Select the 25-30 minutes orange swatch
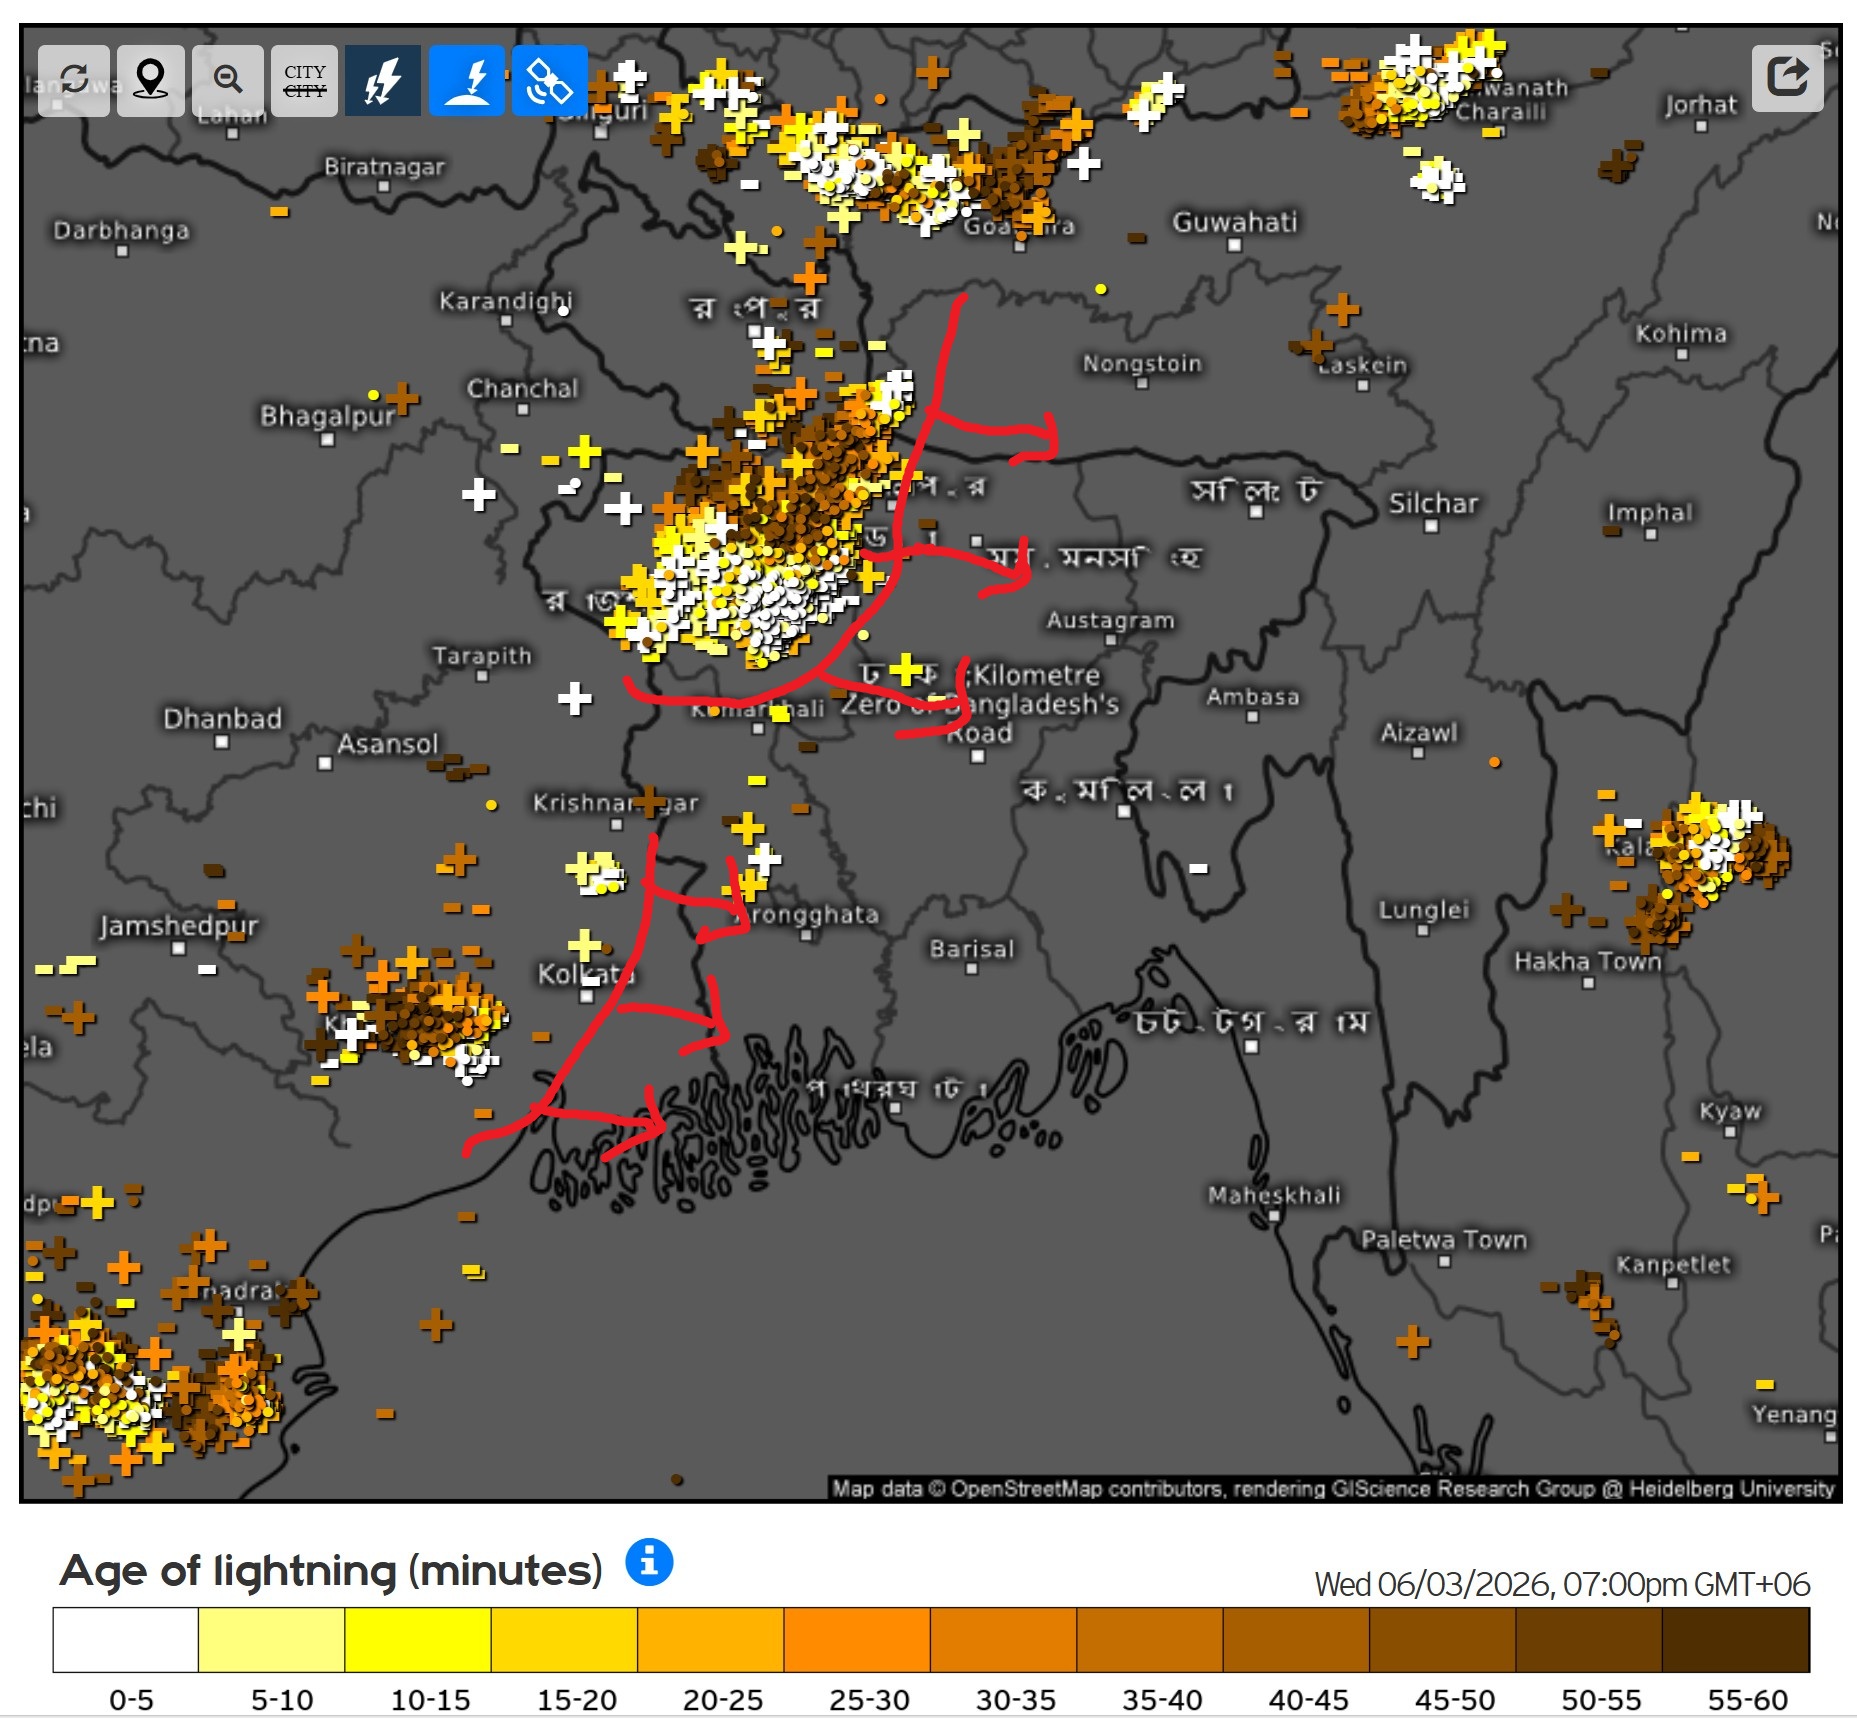 (x=857, y=1640)
